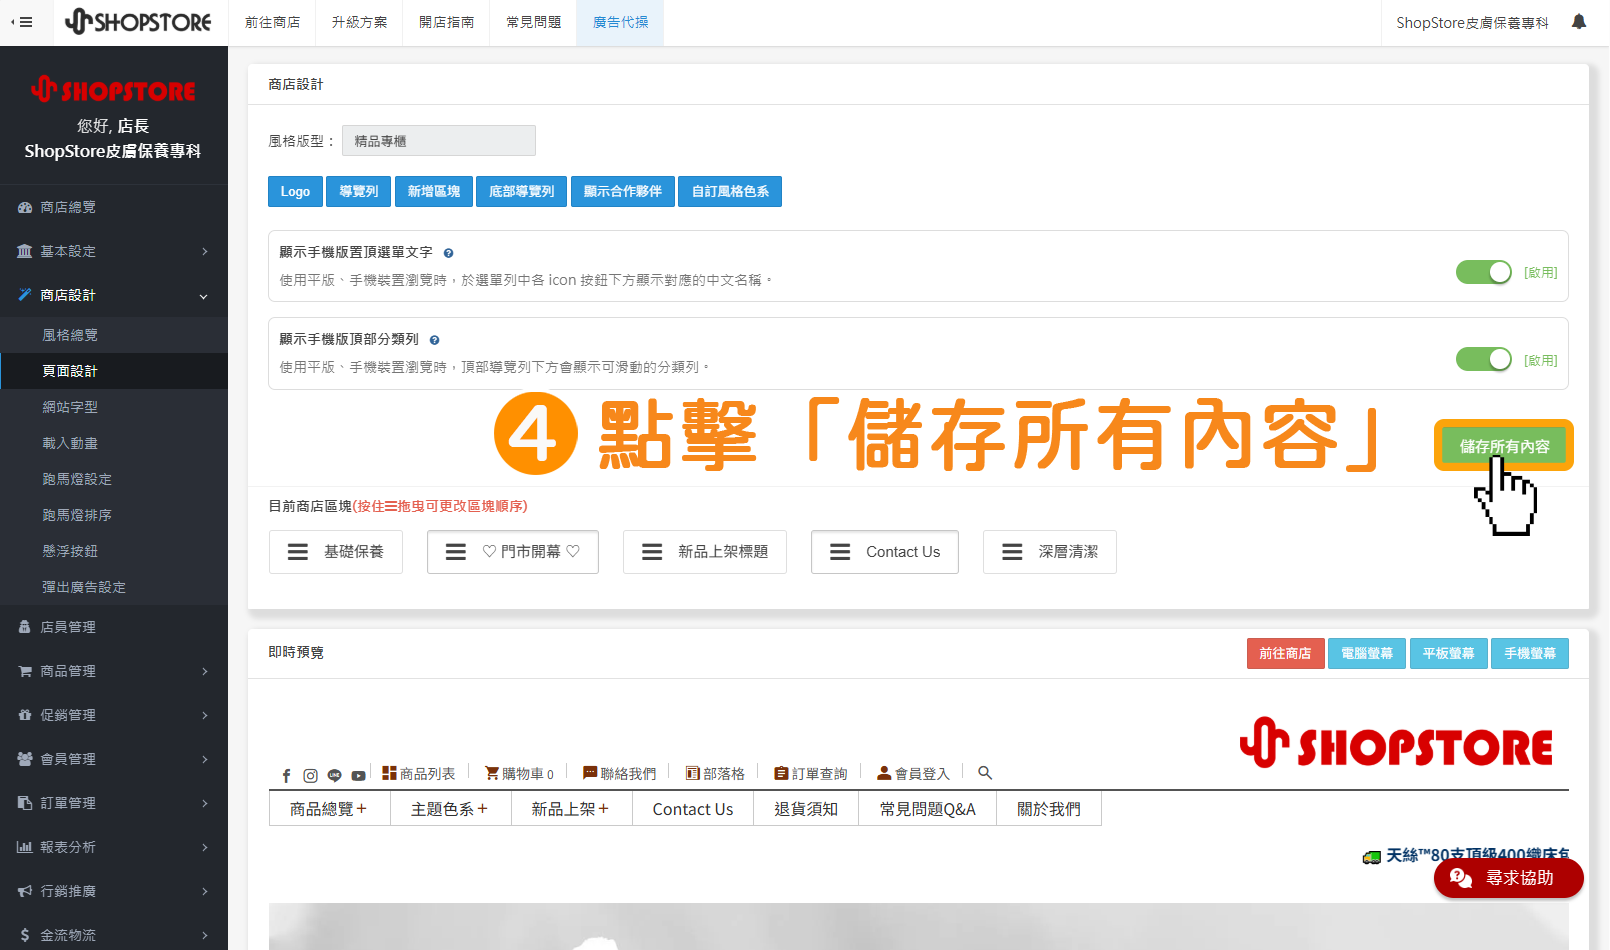The width and height of the screenshot is (1610, 950).
Task: Click the SHOPSTORE logo in top bar
Action: tap(138, 22)
